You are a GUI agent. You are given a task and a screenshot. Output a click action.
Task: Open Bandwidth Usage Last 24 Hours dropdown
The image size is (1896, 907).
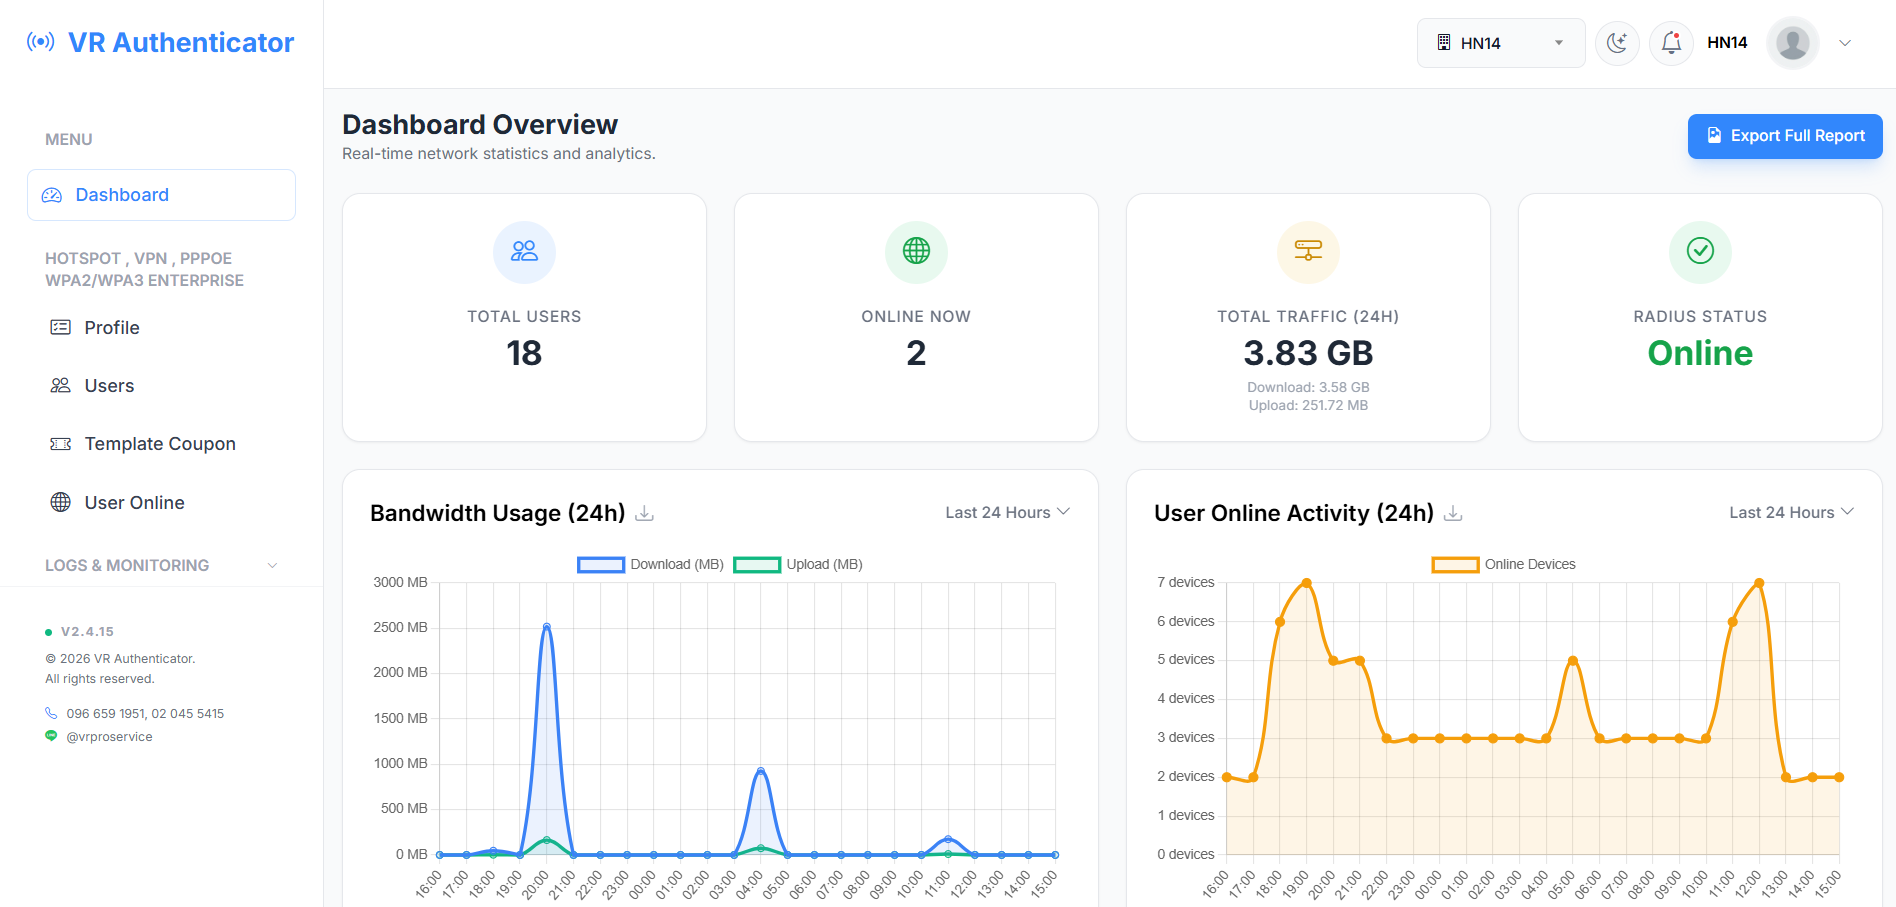(1007, 512)
